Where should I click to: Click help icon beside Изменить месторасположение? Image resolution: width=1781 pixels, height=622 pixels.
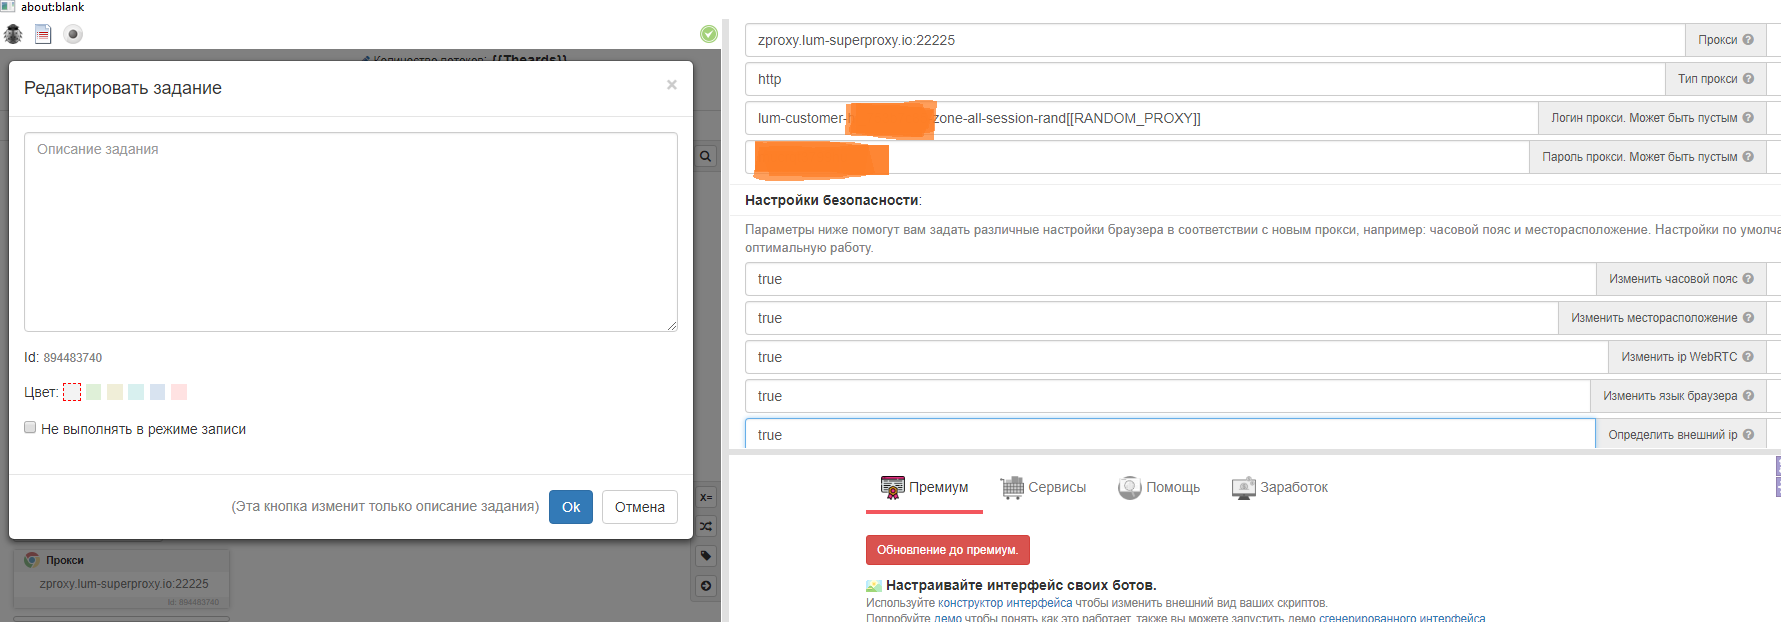pyautogui.click(x=1748, y=318)
